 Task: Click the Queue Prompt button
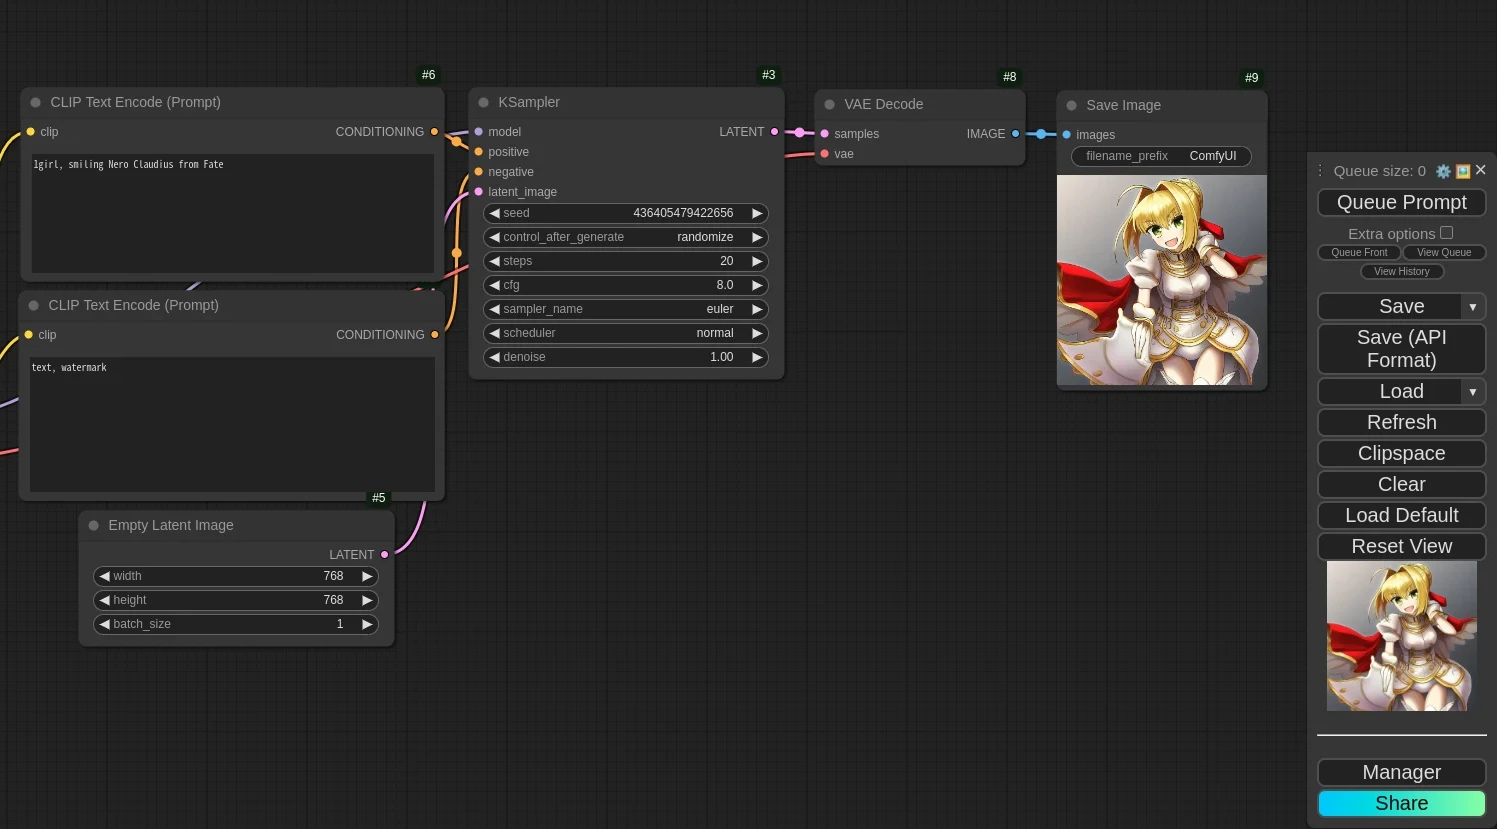coord(1401,202)
